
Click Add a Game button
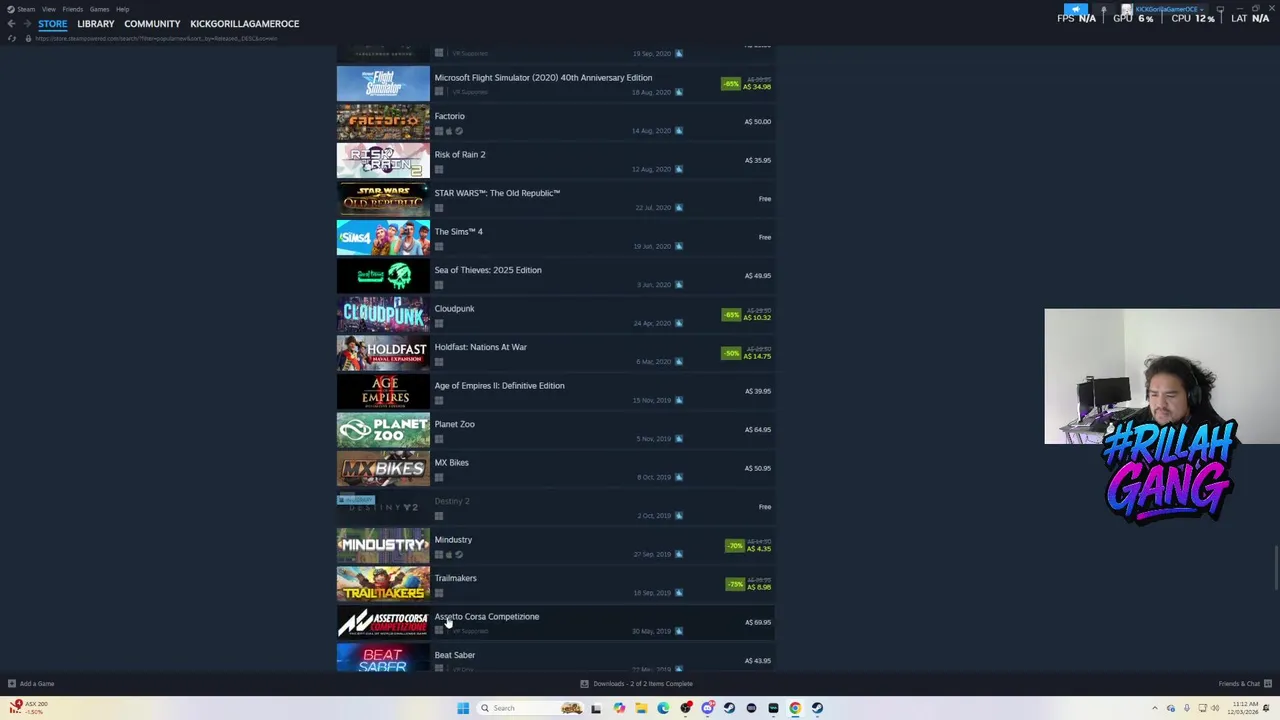click(x=31, y=684)
